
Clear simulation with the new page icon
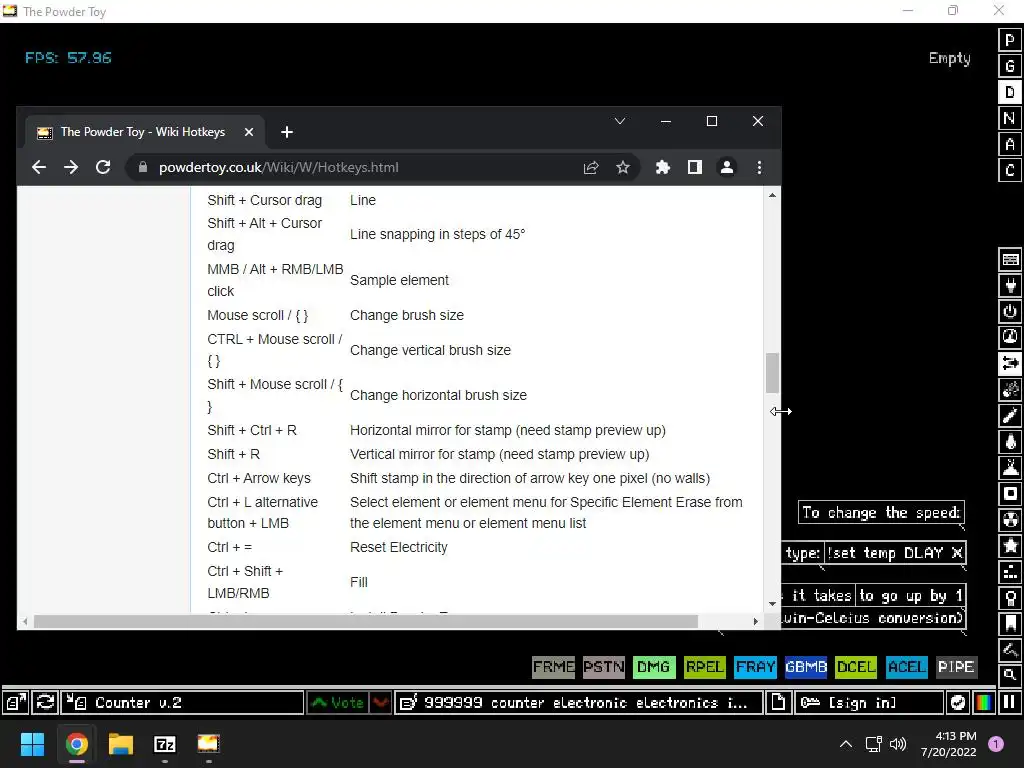[x=778, y=703]
